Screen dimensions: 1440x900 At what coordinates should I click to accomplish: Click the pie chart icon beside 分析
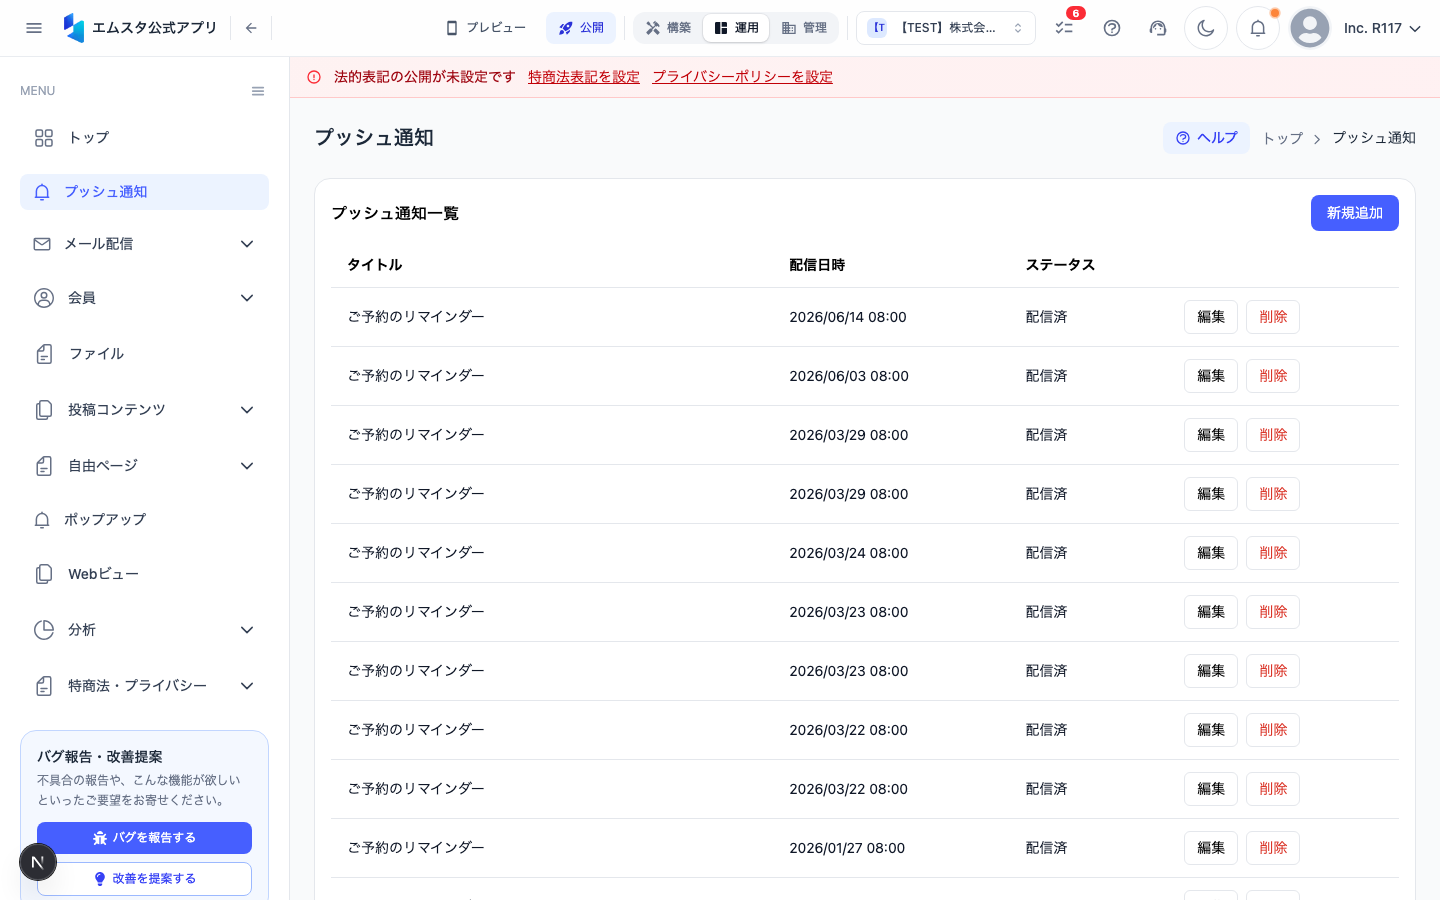coord(44,630)
